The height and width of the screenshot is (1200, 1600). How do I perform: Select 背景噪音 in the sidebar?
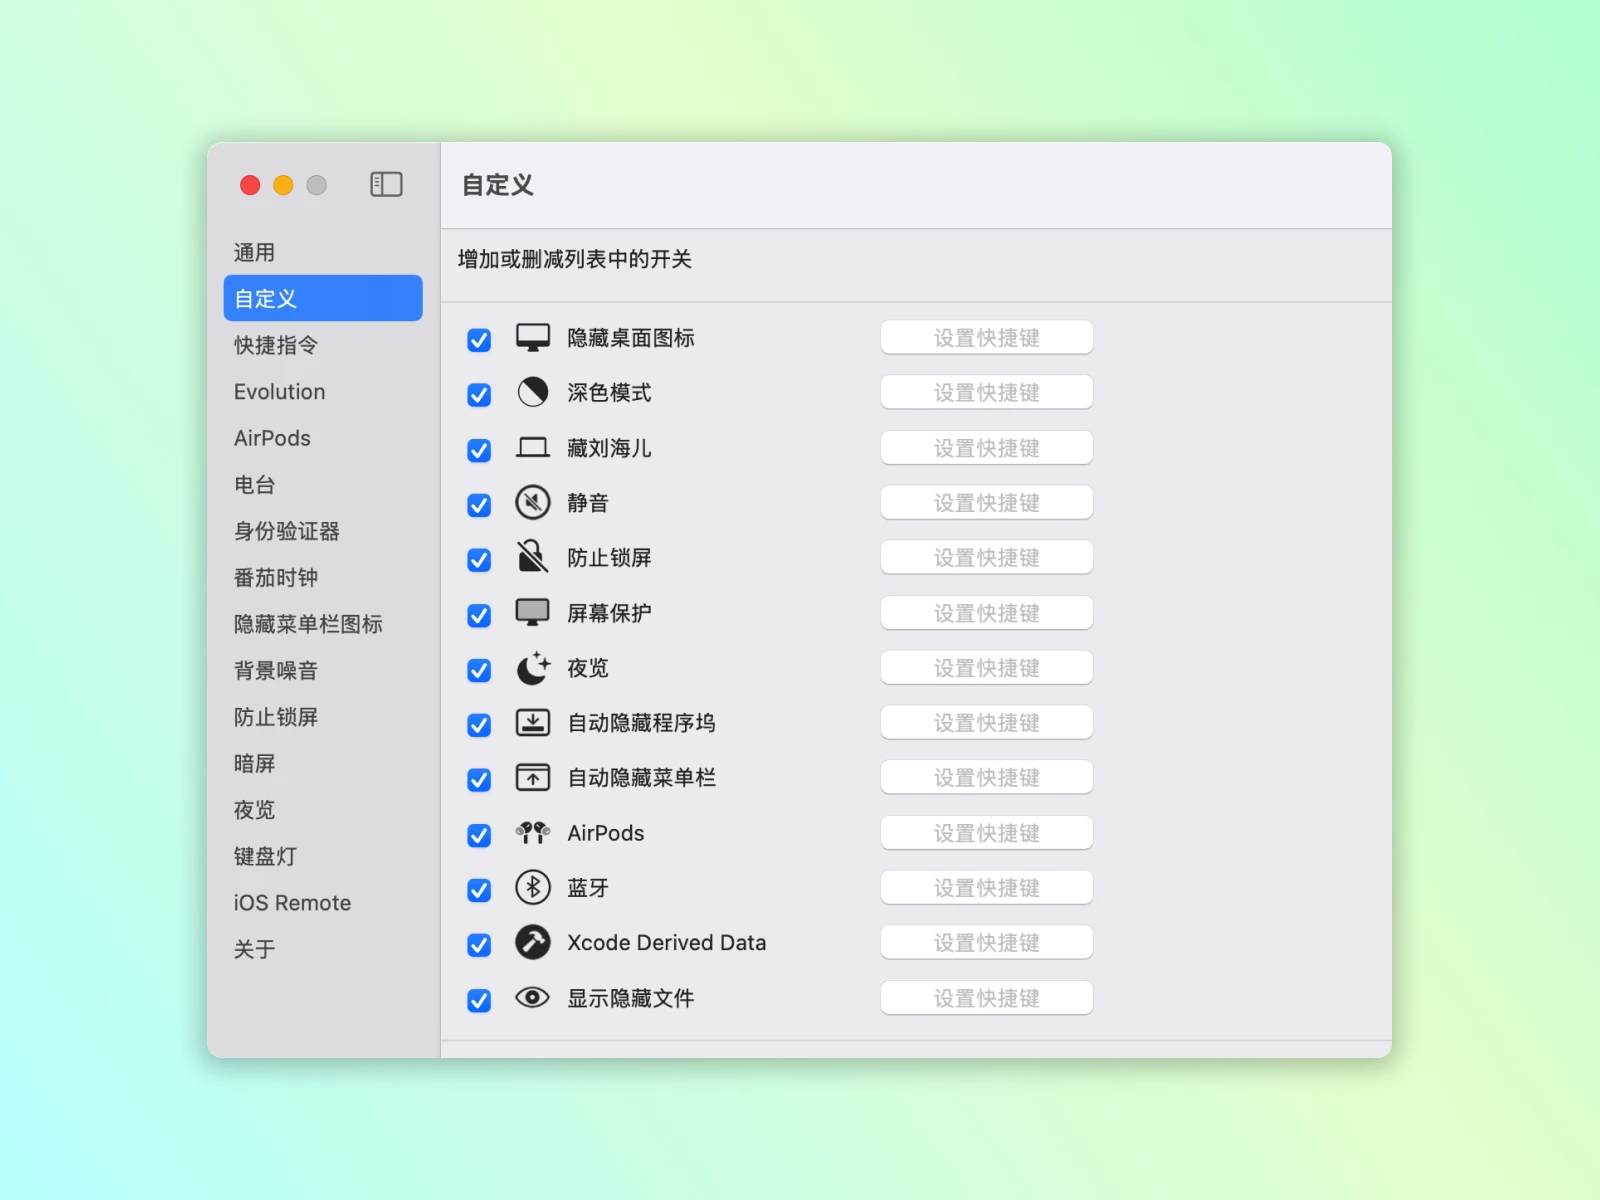click(x=323, y=670)
